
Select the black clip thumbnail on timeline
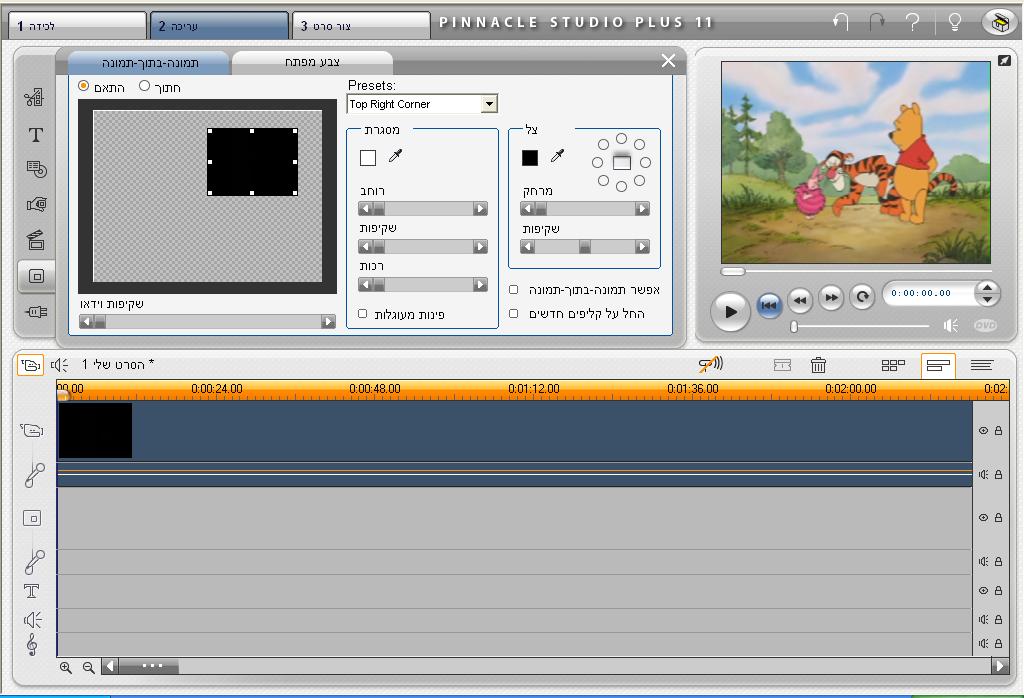[95, 430]
